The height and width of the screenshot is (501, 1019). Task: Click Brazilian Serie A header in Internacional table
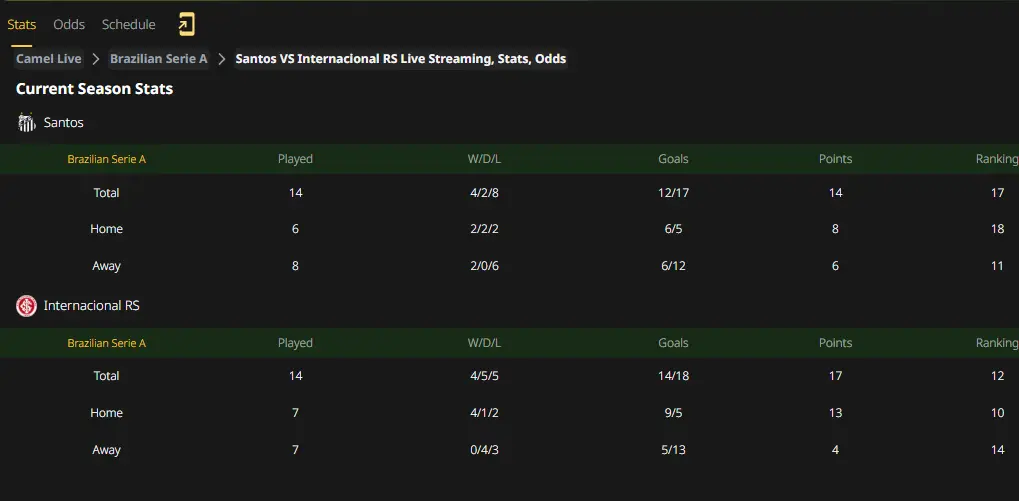click(107, 343)
